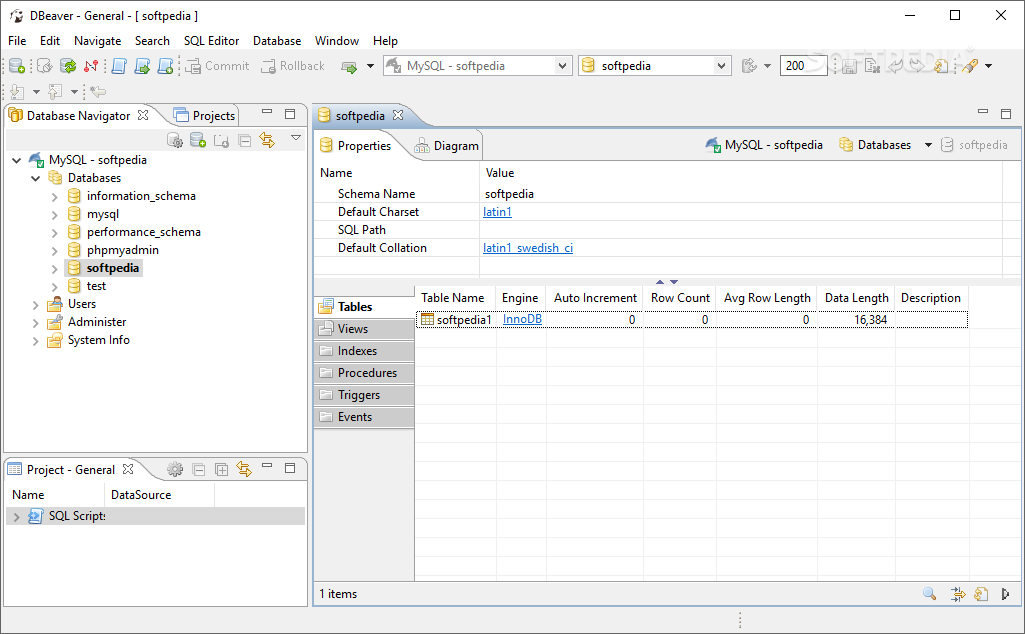This screenshot has height=634, width=1025.
Task: Click the refresh page icon in main toolbar
Action: (941, 66)
